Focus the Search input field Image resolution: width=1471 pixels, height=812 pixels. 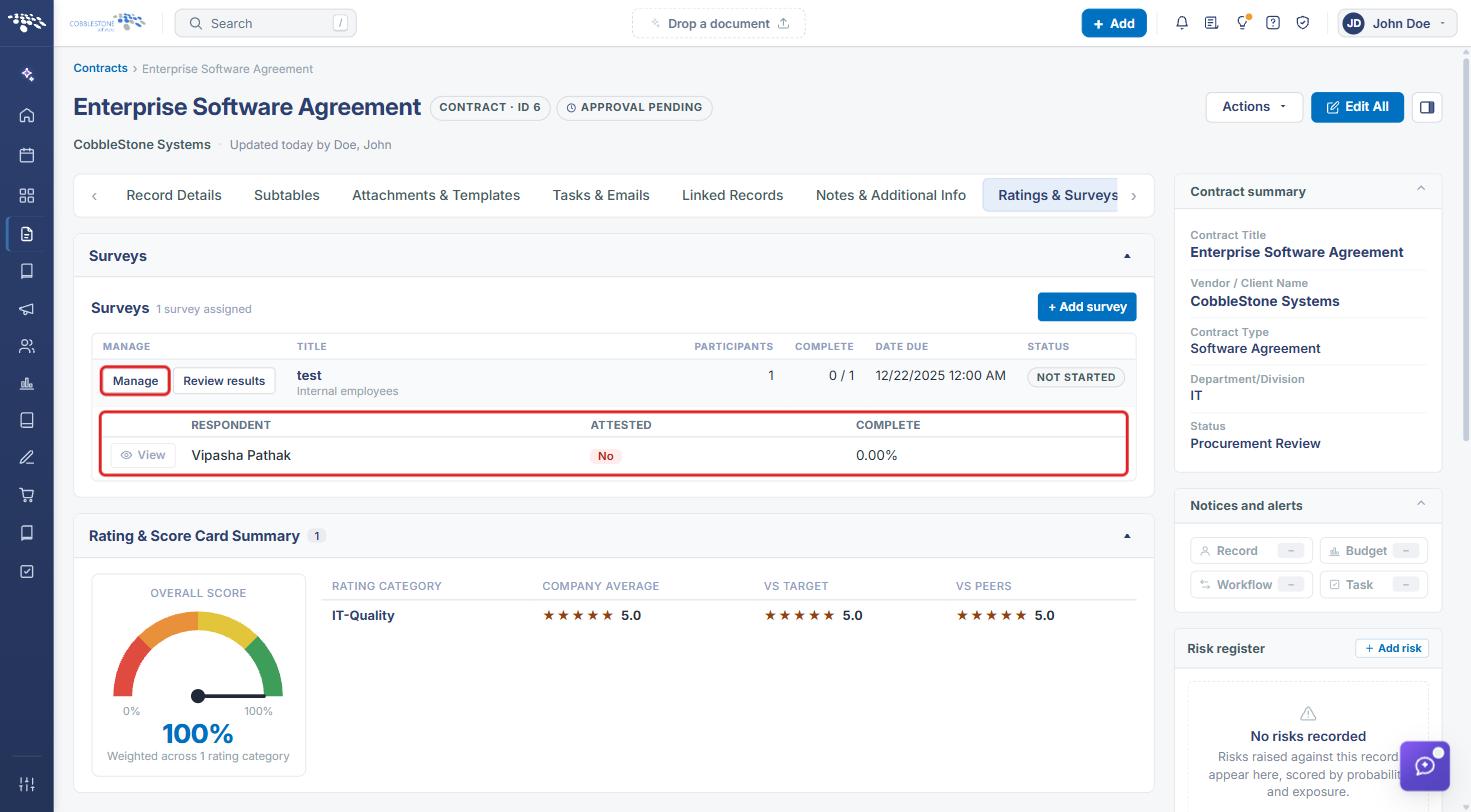click(266, 23)
